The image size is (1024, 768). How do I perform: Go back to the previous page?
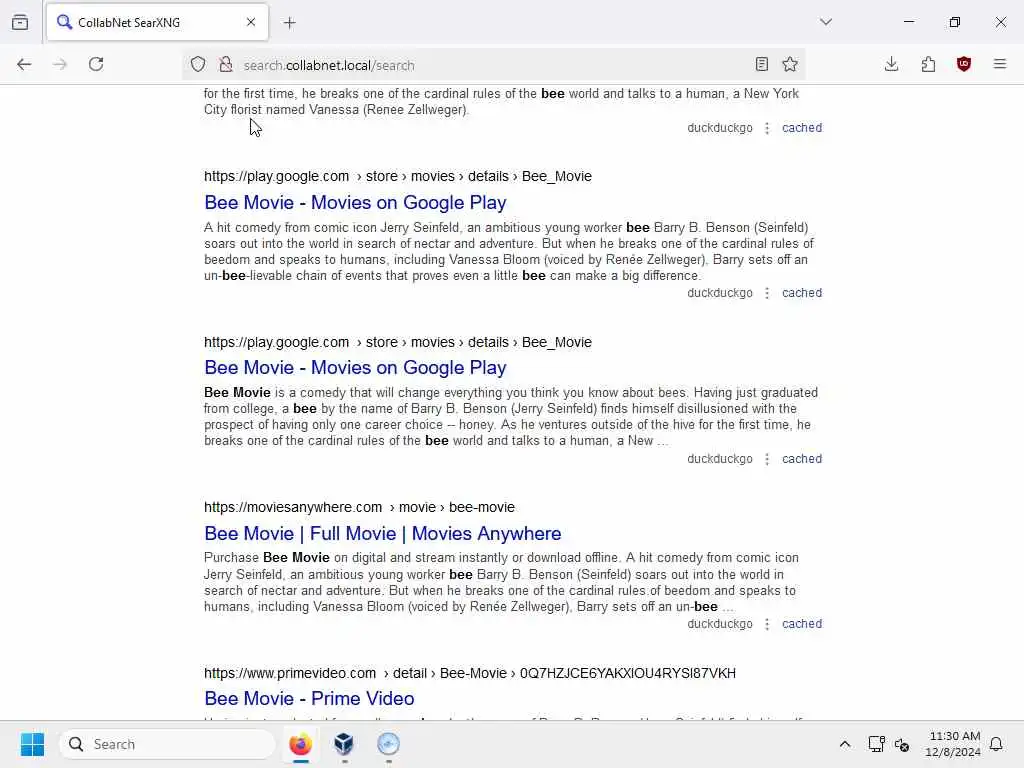[24, 64]
